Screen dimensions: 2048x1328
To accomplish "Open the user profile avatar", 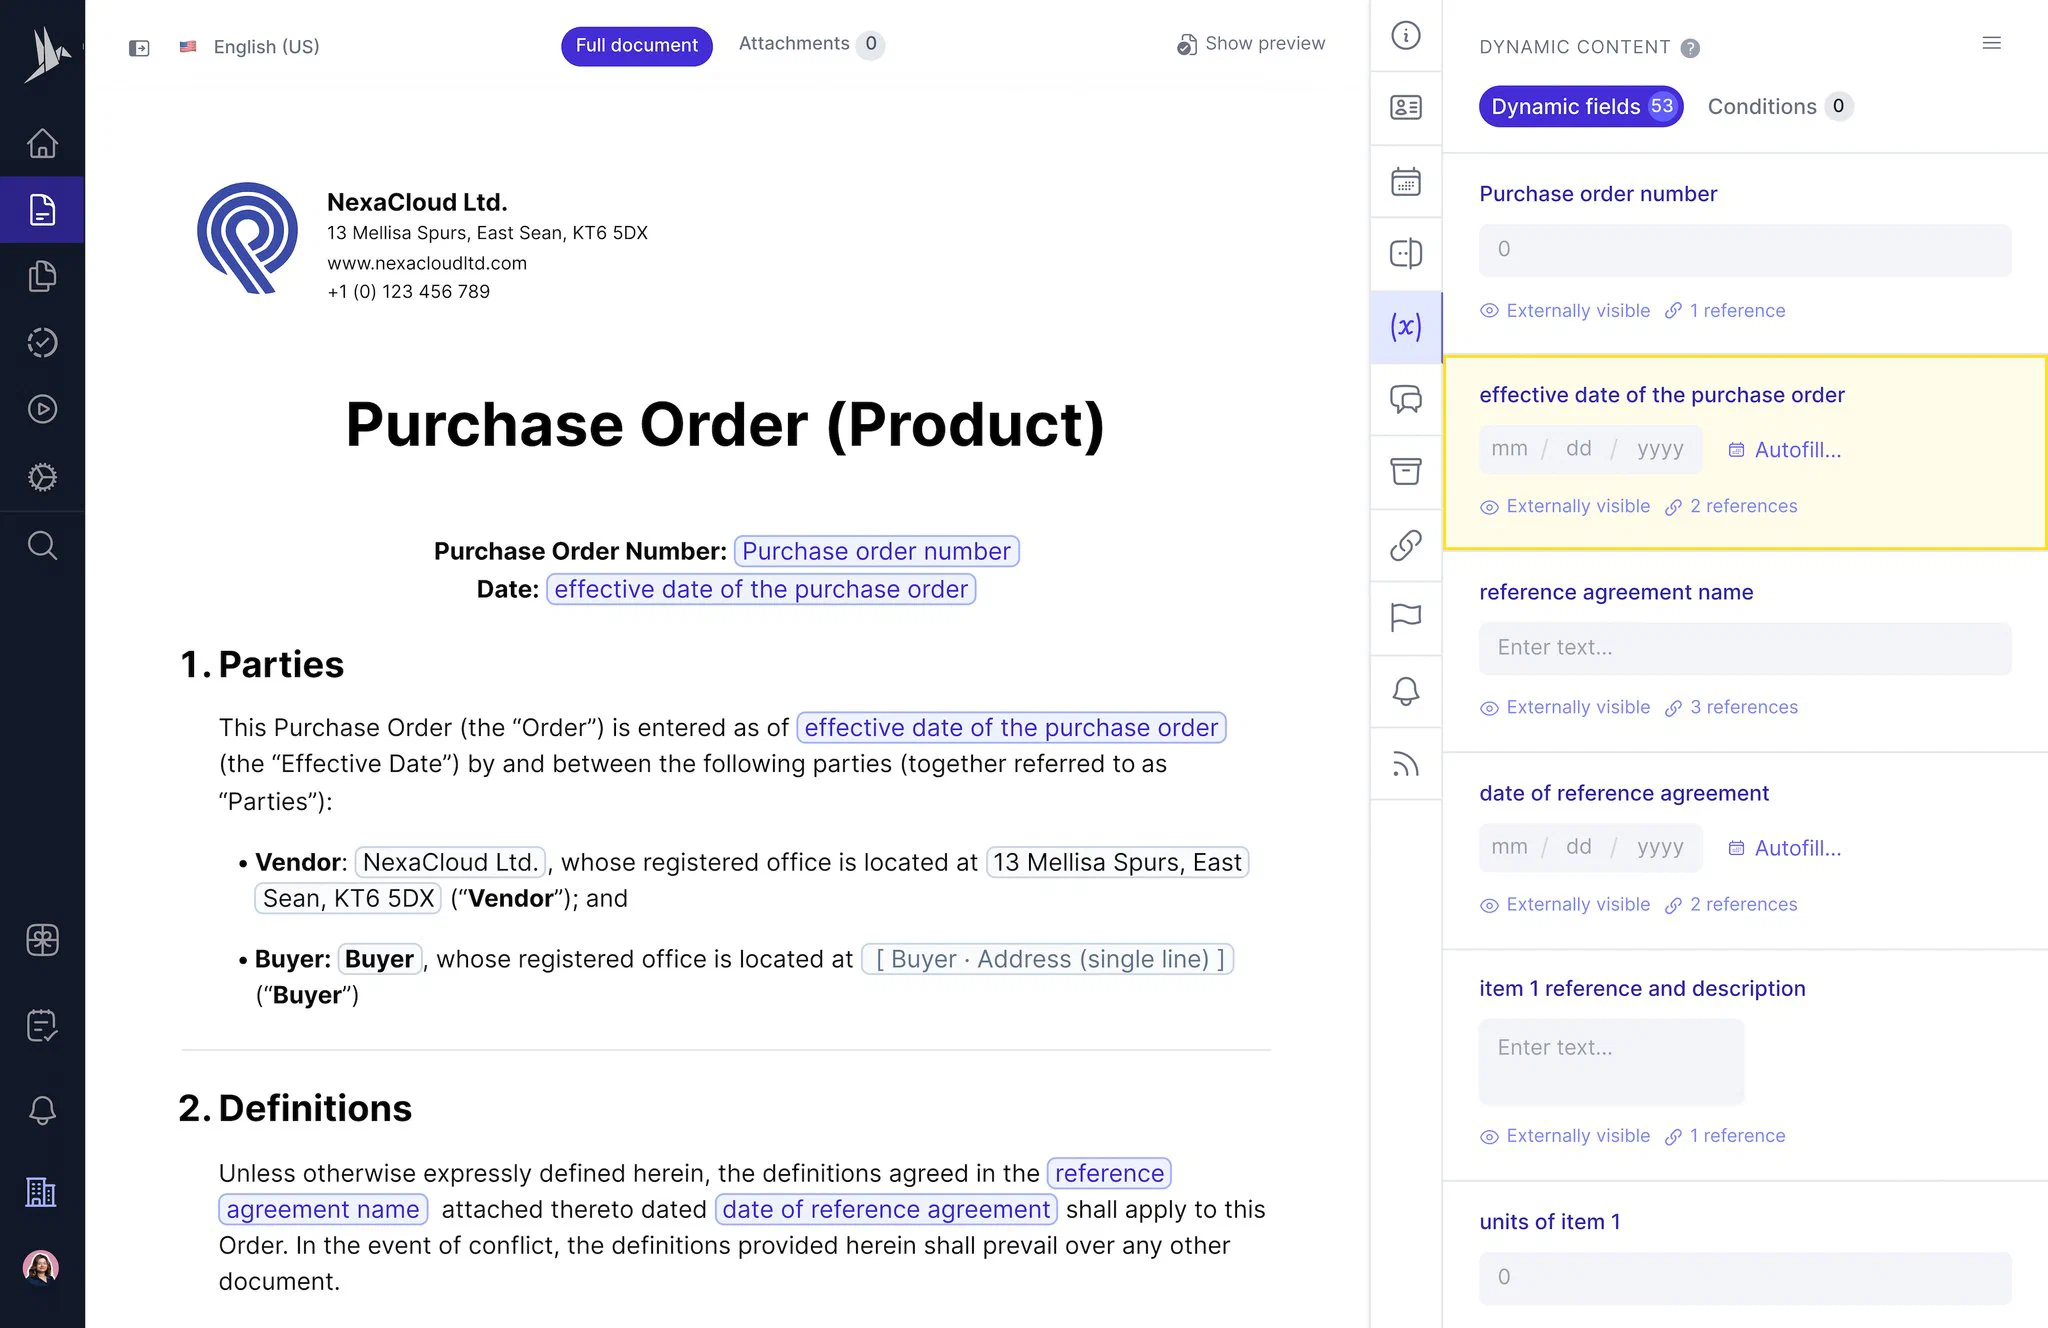I will tap(41, 1267).
